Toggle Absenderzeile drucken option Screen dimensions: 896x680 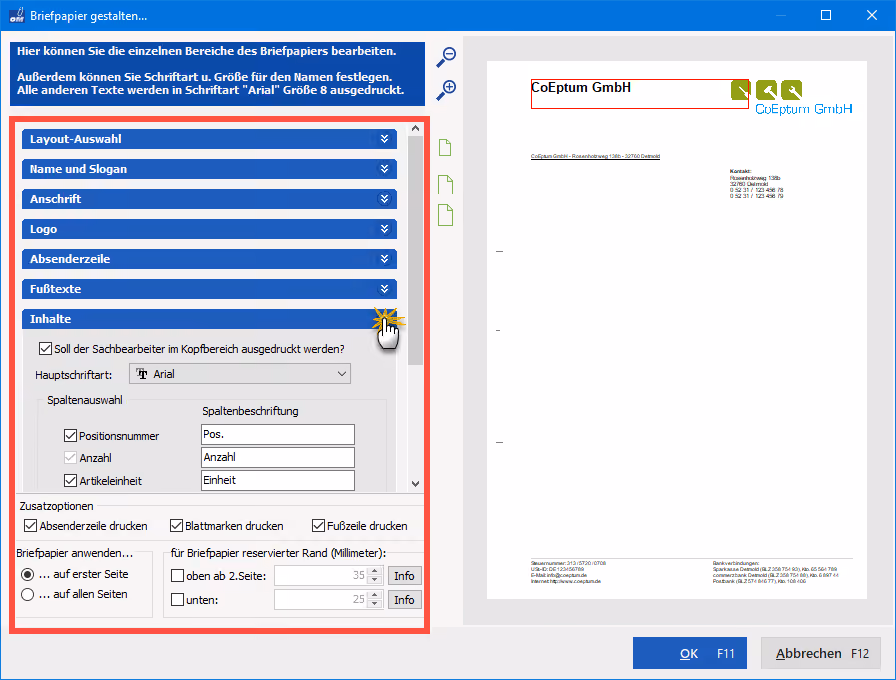[x=30, y=526]
